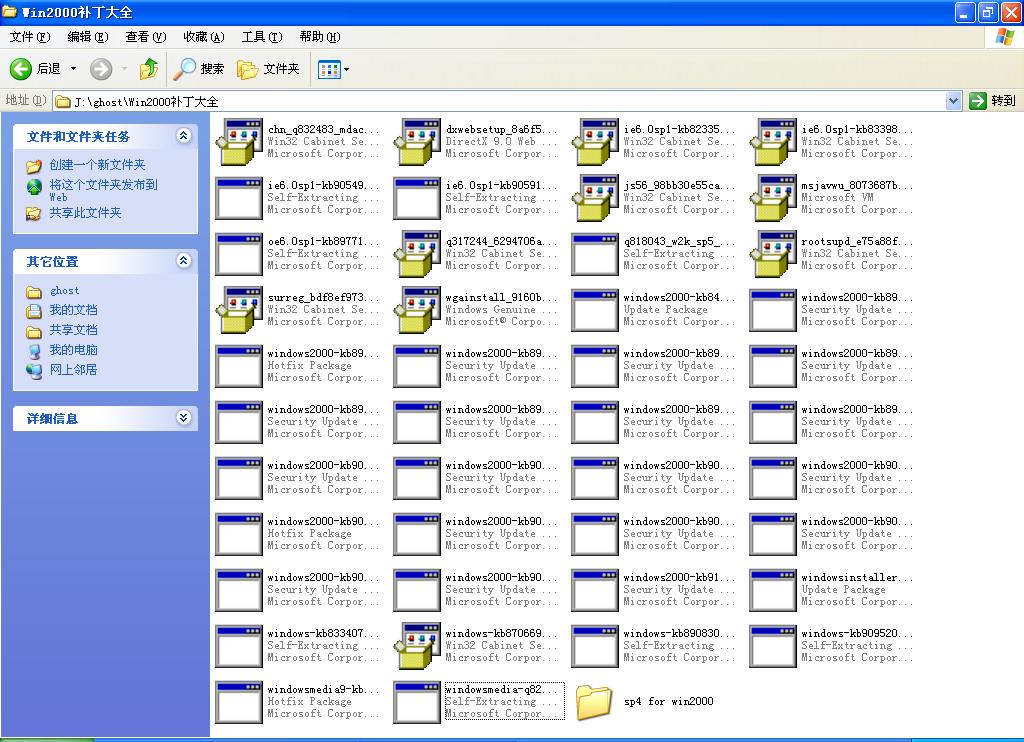Click Make a new folder link
This screenshot has width=1024, height=742.
tap(97, 165)
